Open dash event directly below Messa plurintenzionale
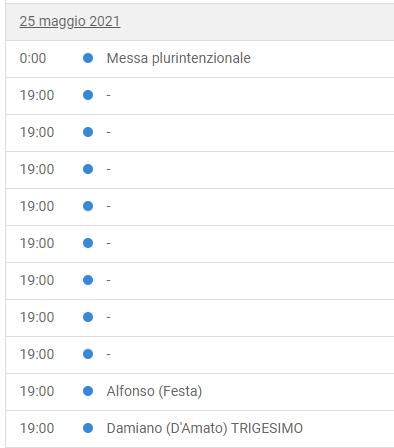The width and height of the screenshot is (394, 448). 108,96
